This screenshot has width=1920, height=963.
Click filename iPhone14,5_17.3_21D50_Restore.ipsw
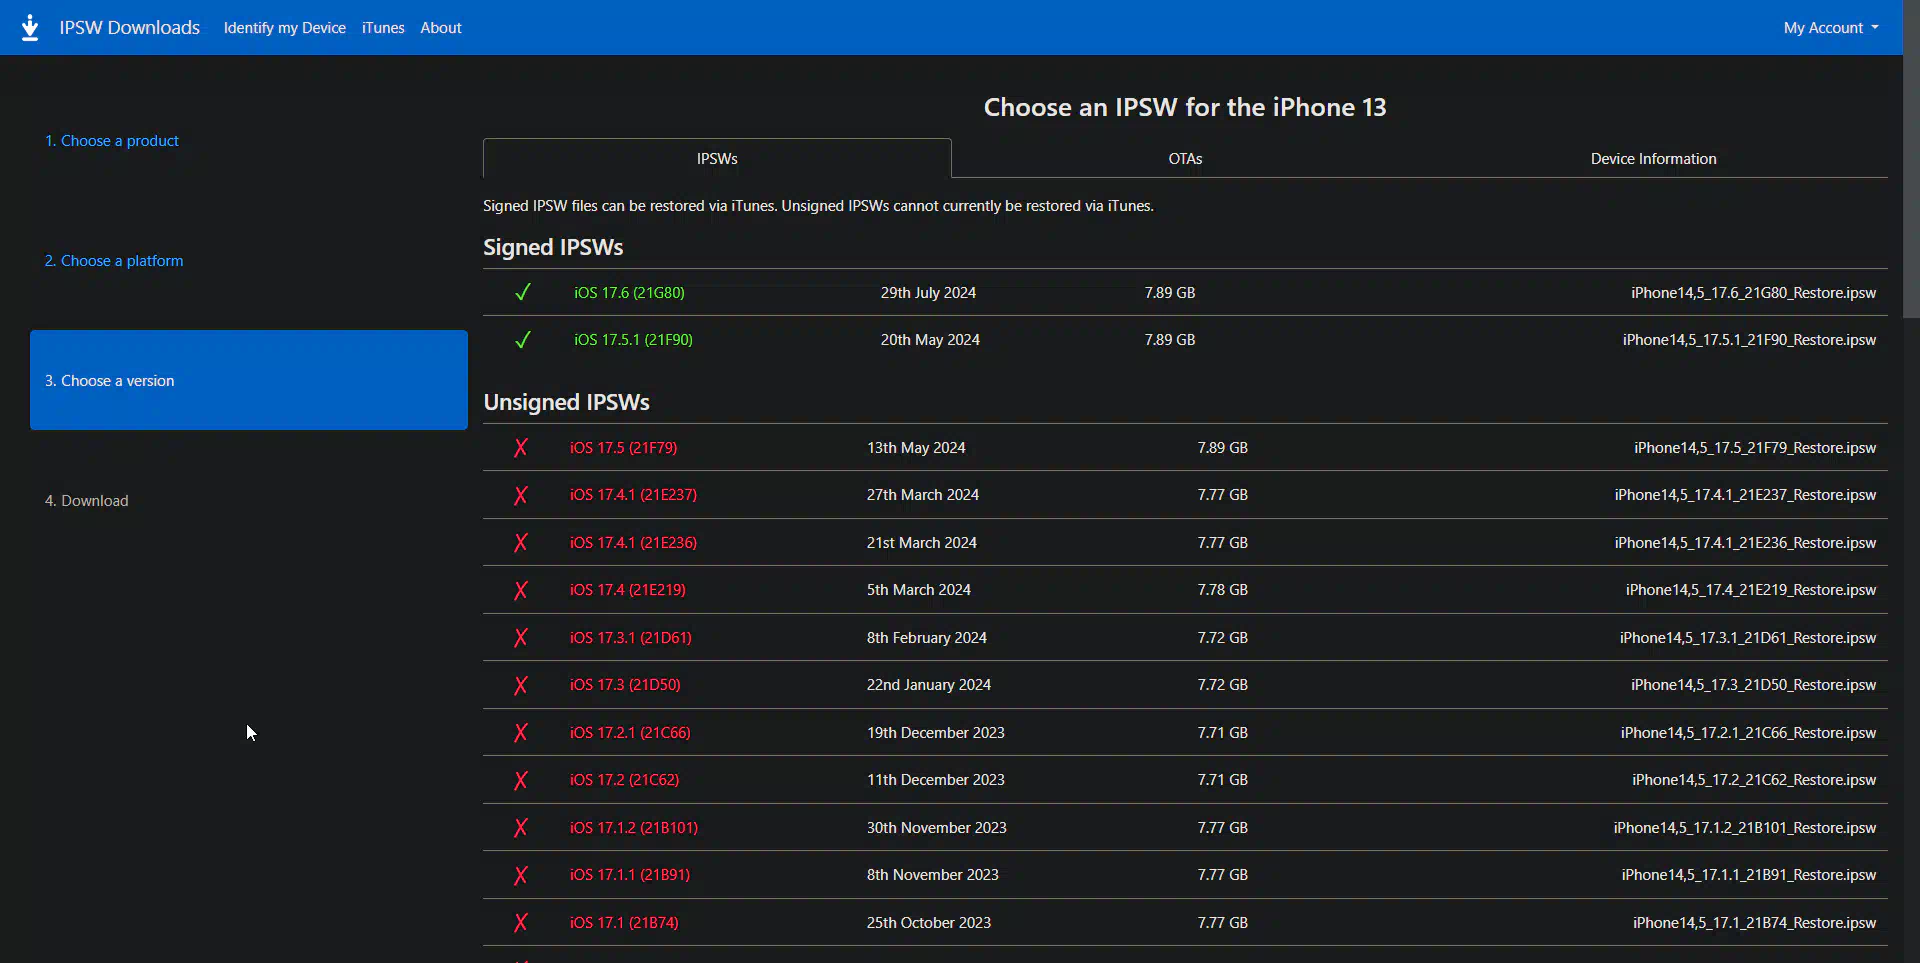click(x=1753, y=685)
